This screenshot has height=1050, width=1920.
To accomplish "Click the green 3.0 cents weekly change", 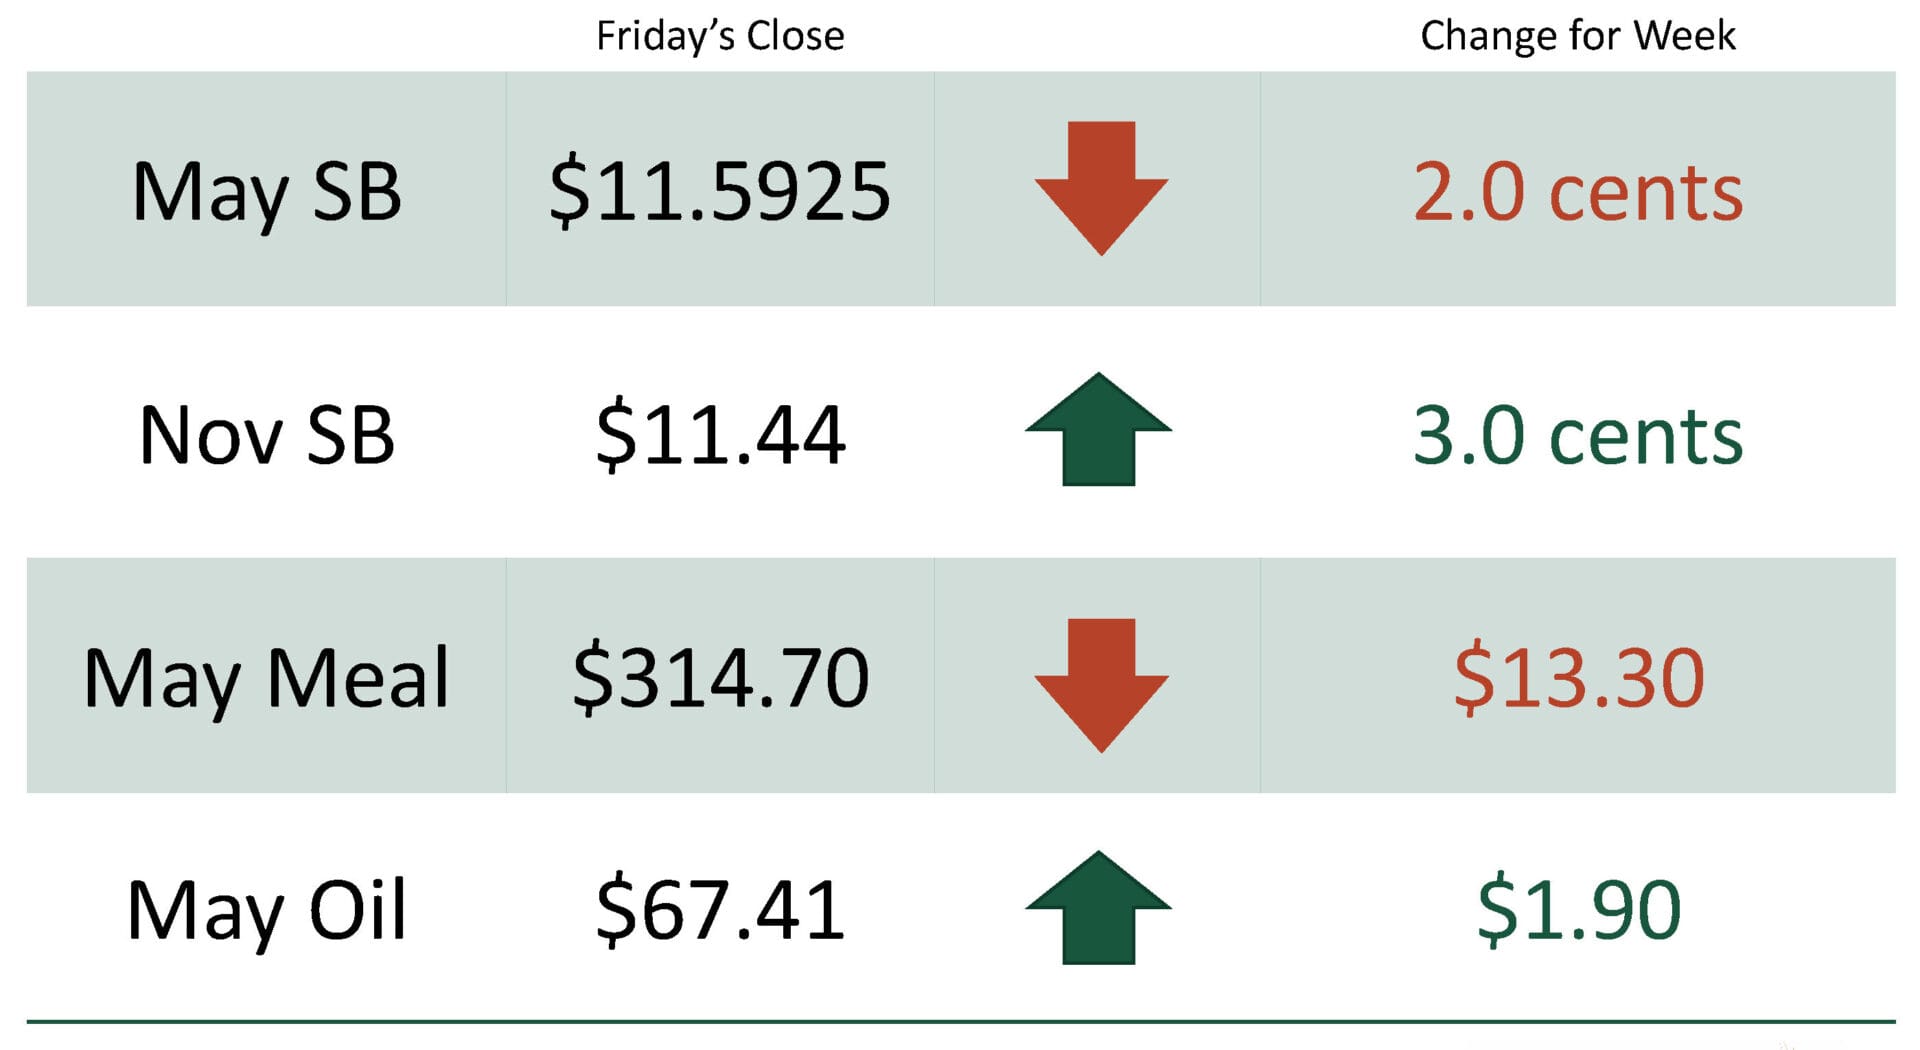I will coord(1577,435).
